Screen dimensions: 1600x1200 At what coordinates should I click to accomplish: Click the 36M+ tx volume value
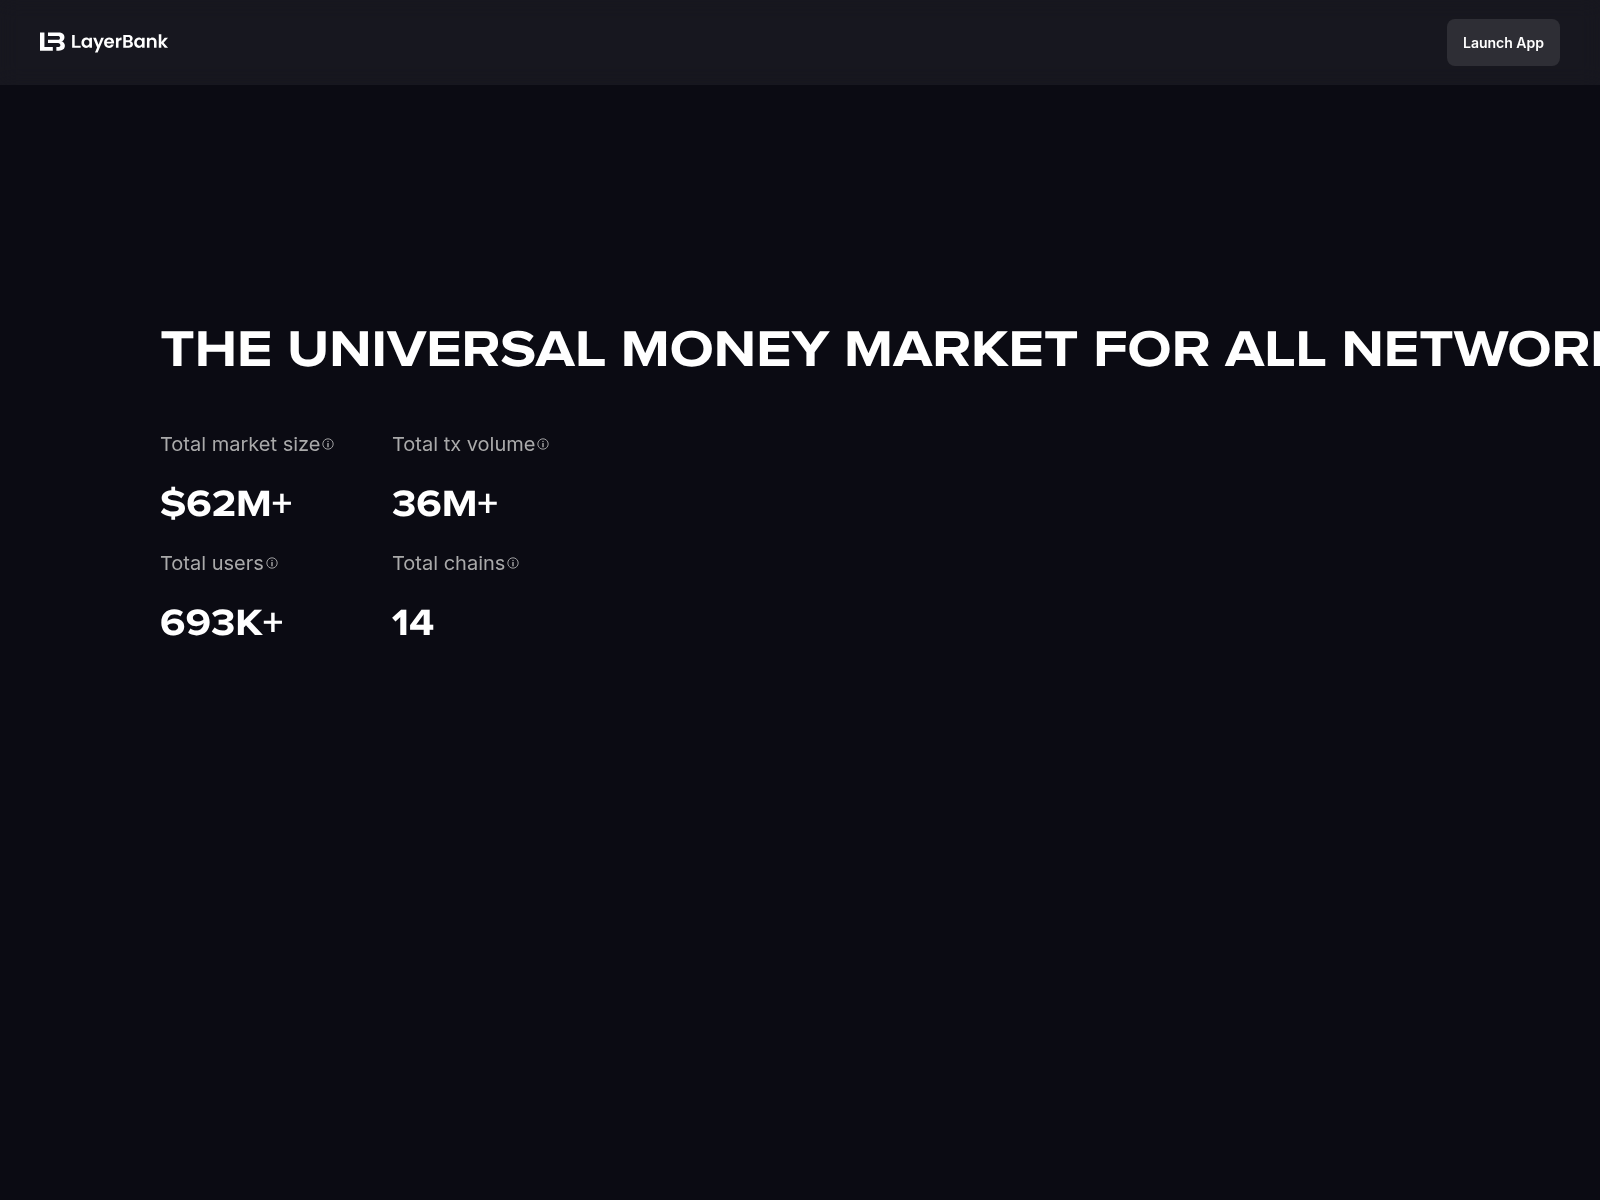point(444,503)
